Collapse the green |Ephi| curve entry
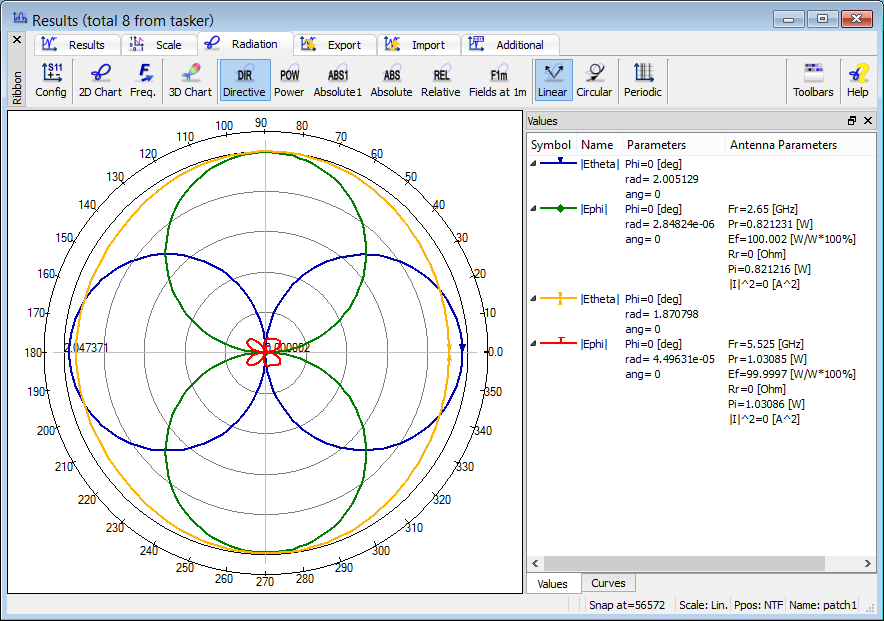 533,209
